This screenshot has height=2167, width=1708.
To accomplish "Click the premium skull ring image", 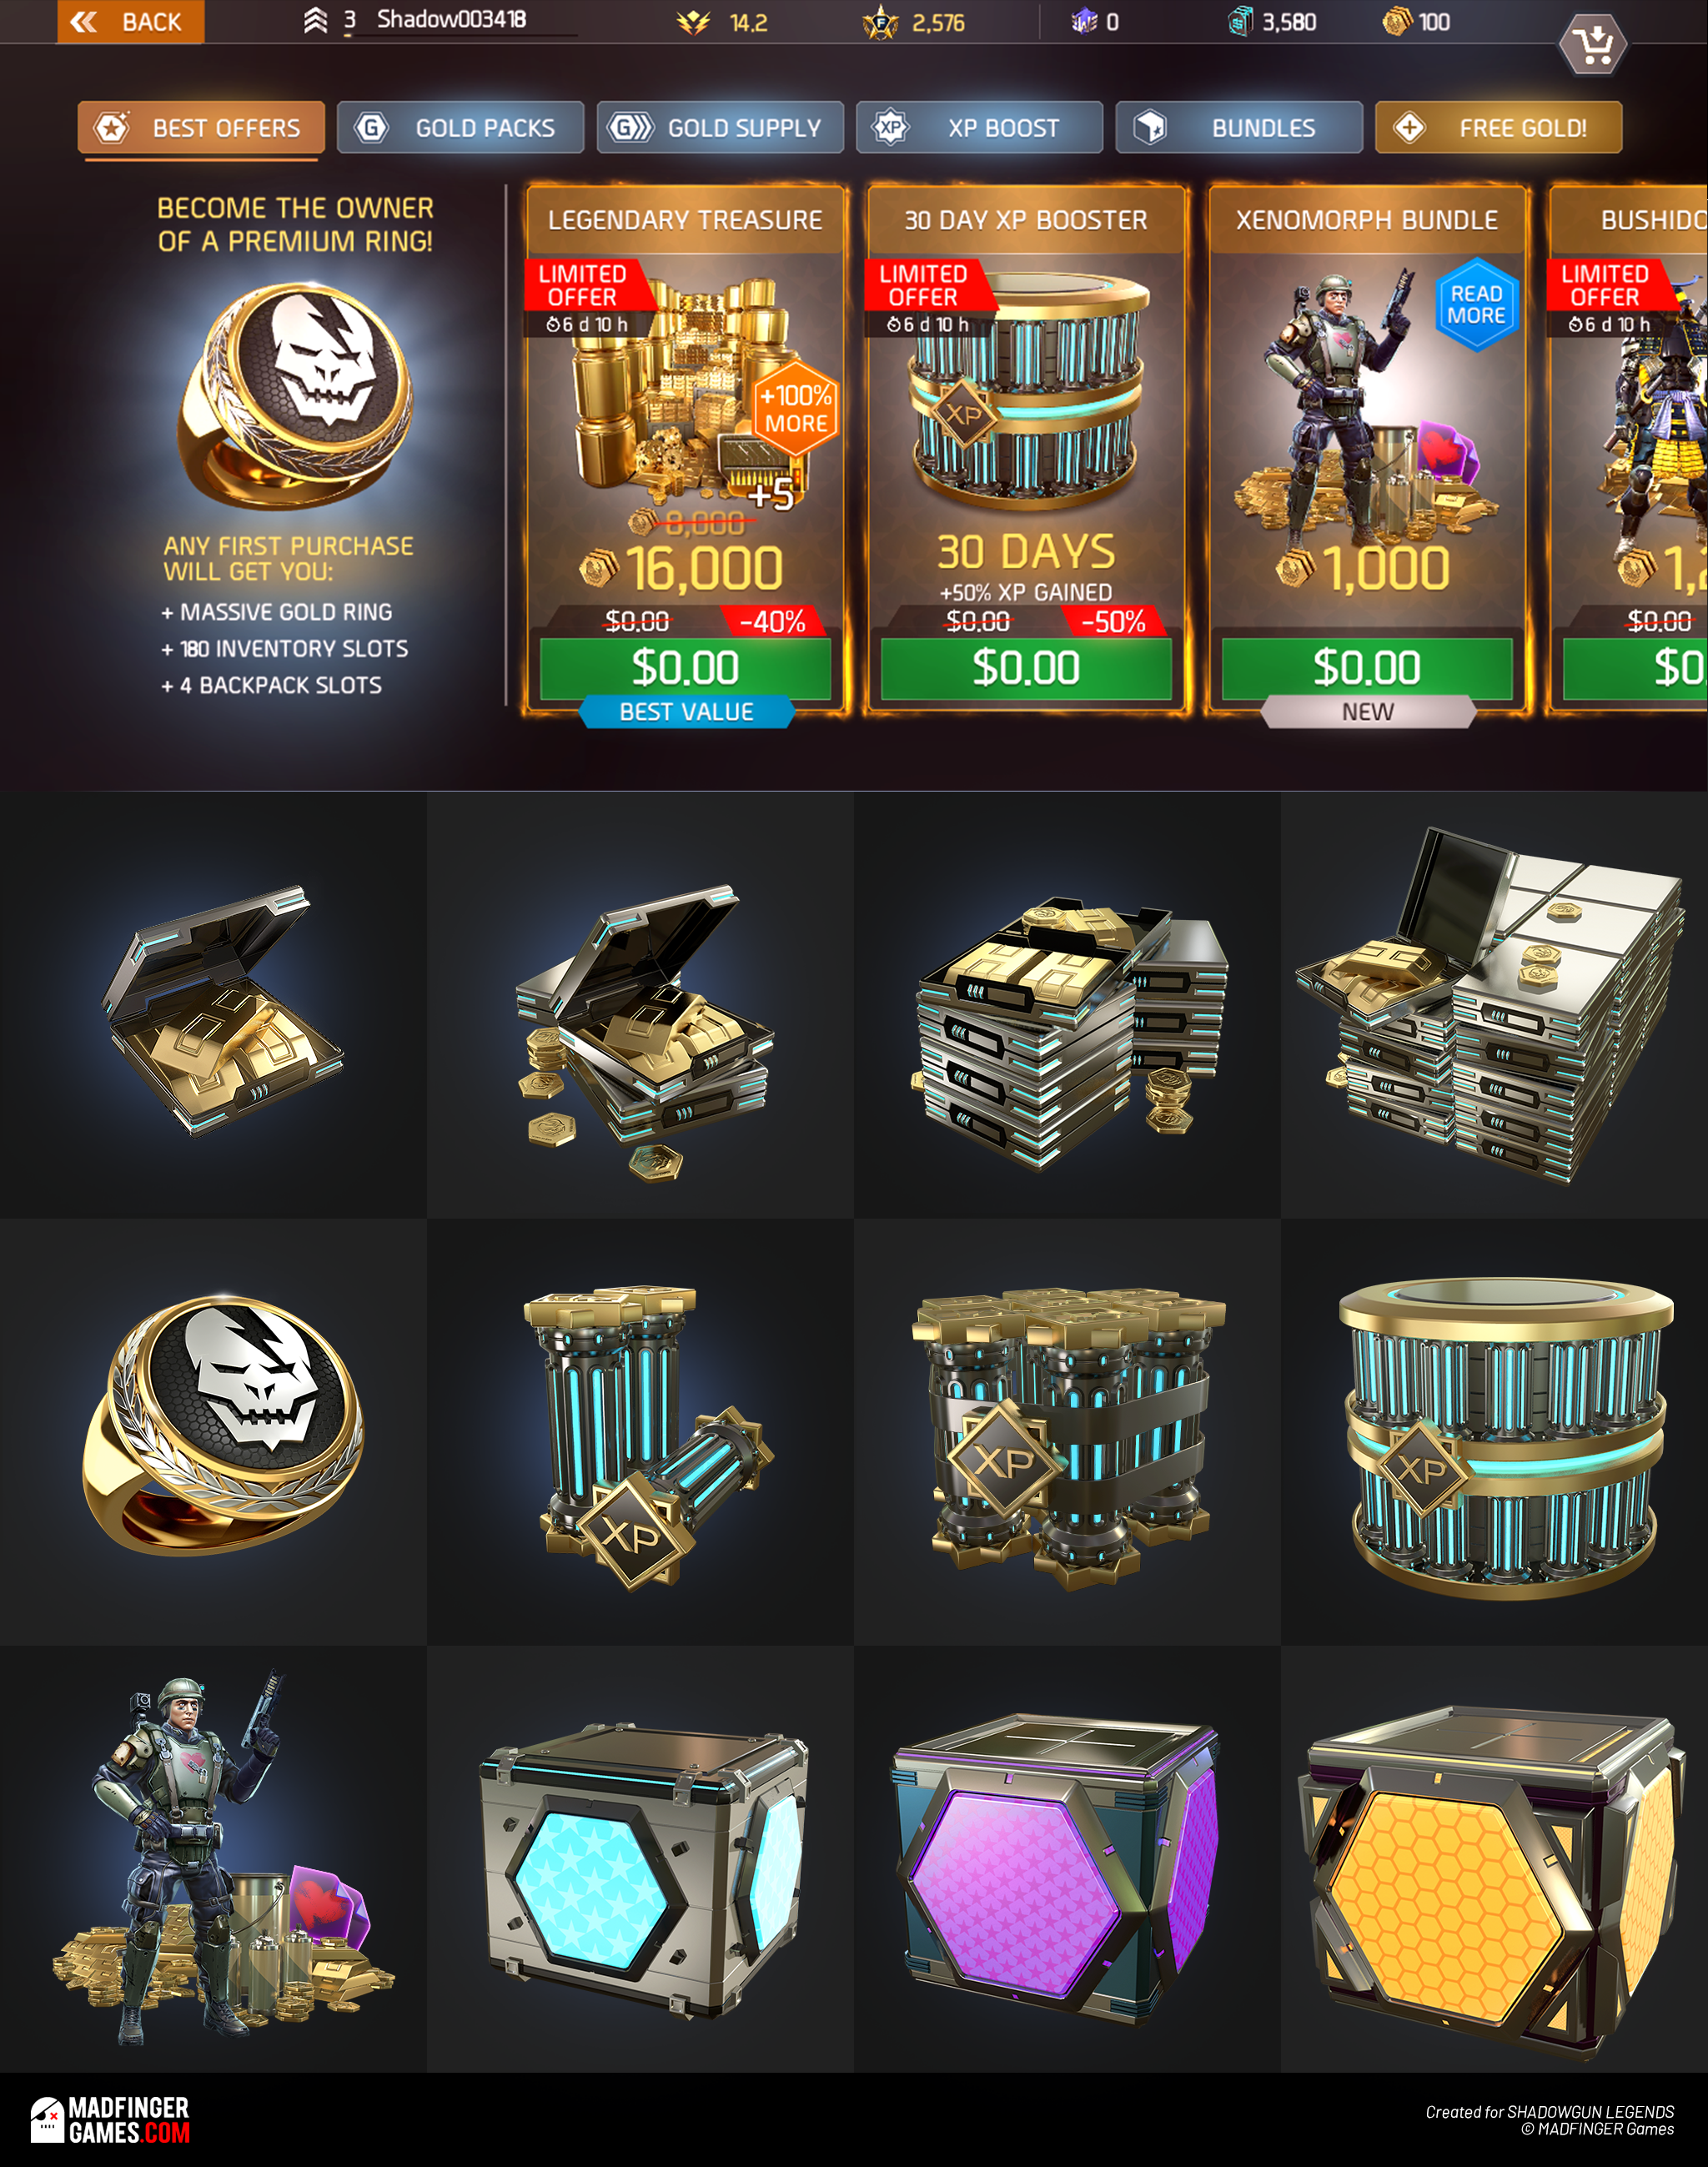I will [x=294, y=393].
